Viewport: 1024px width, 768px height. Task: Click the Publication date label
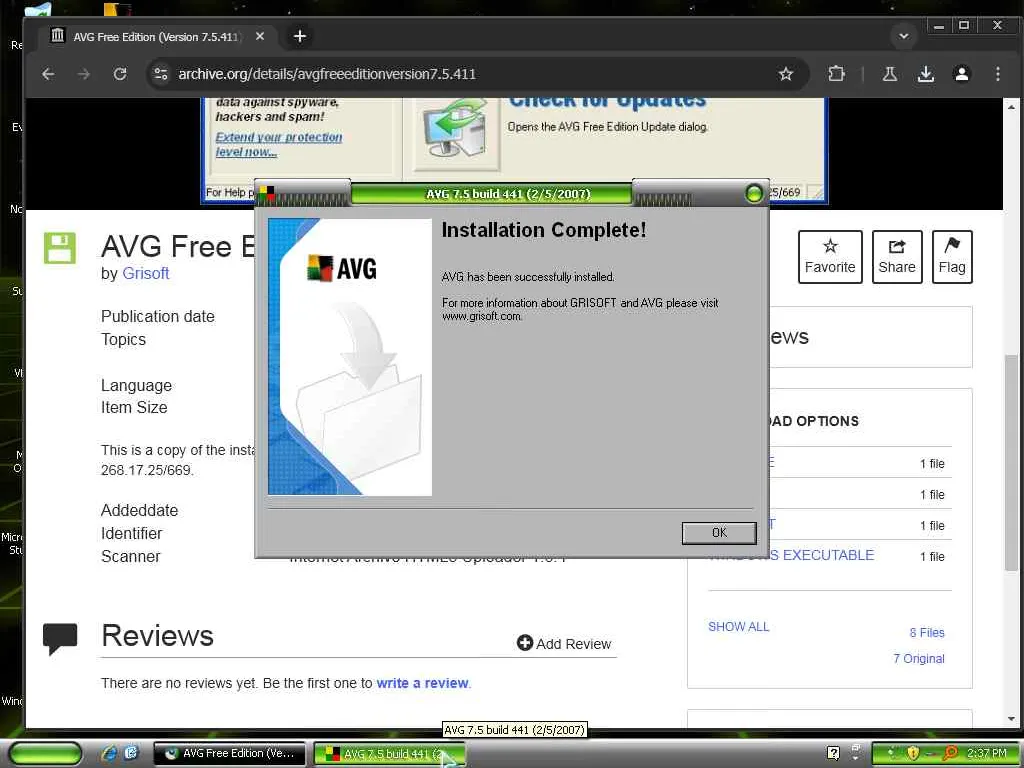pyautogui.click(x=157, y=317)
